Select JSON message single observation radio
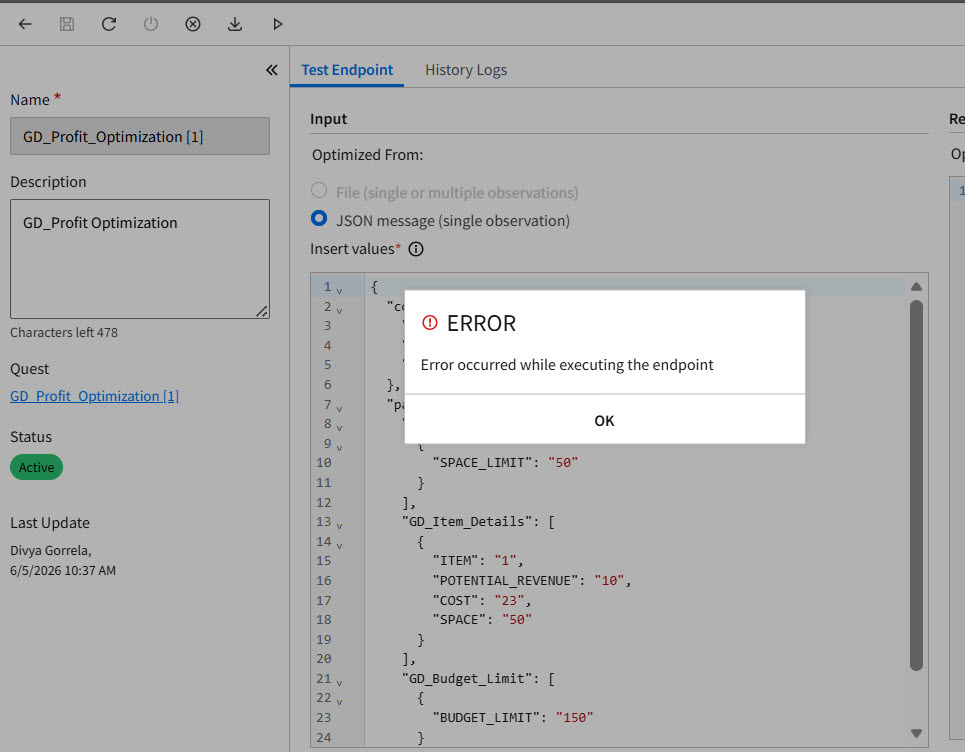 pos(319,218)
